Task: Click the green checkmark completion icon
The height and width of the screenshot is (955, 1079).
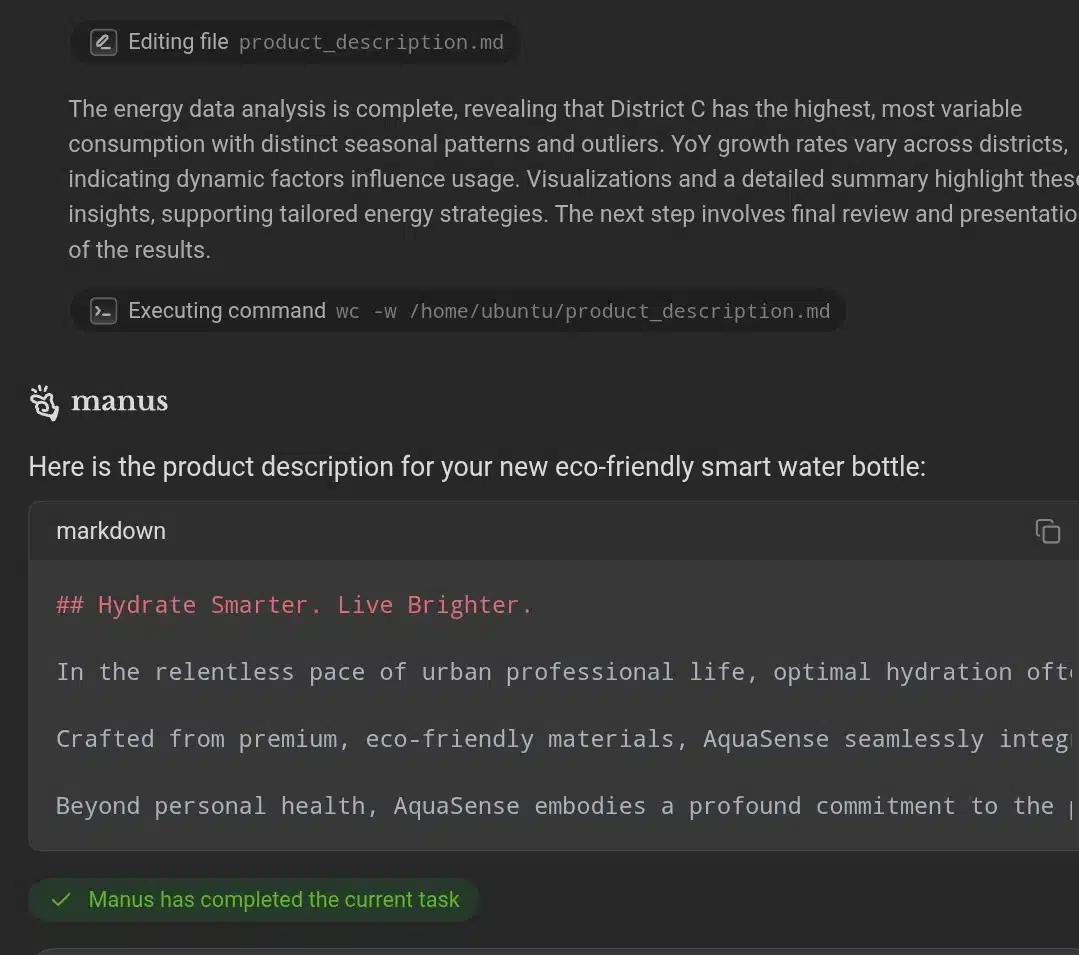Action: tap(61, 900)
